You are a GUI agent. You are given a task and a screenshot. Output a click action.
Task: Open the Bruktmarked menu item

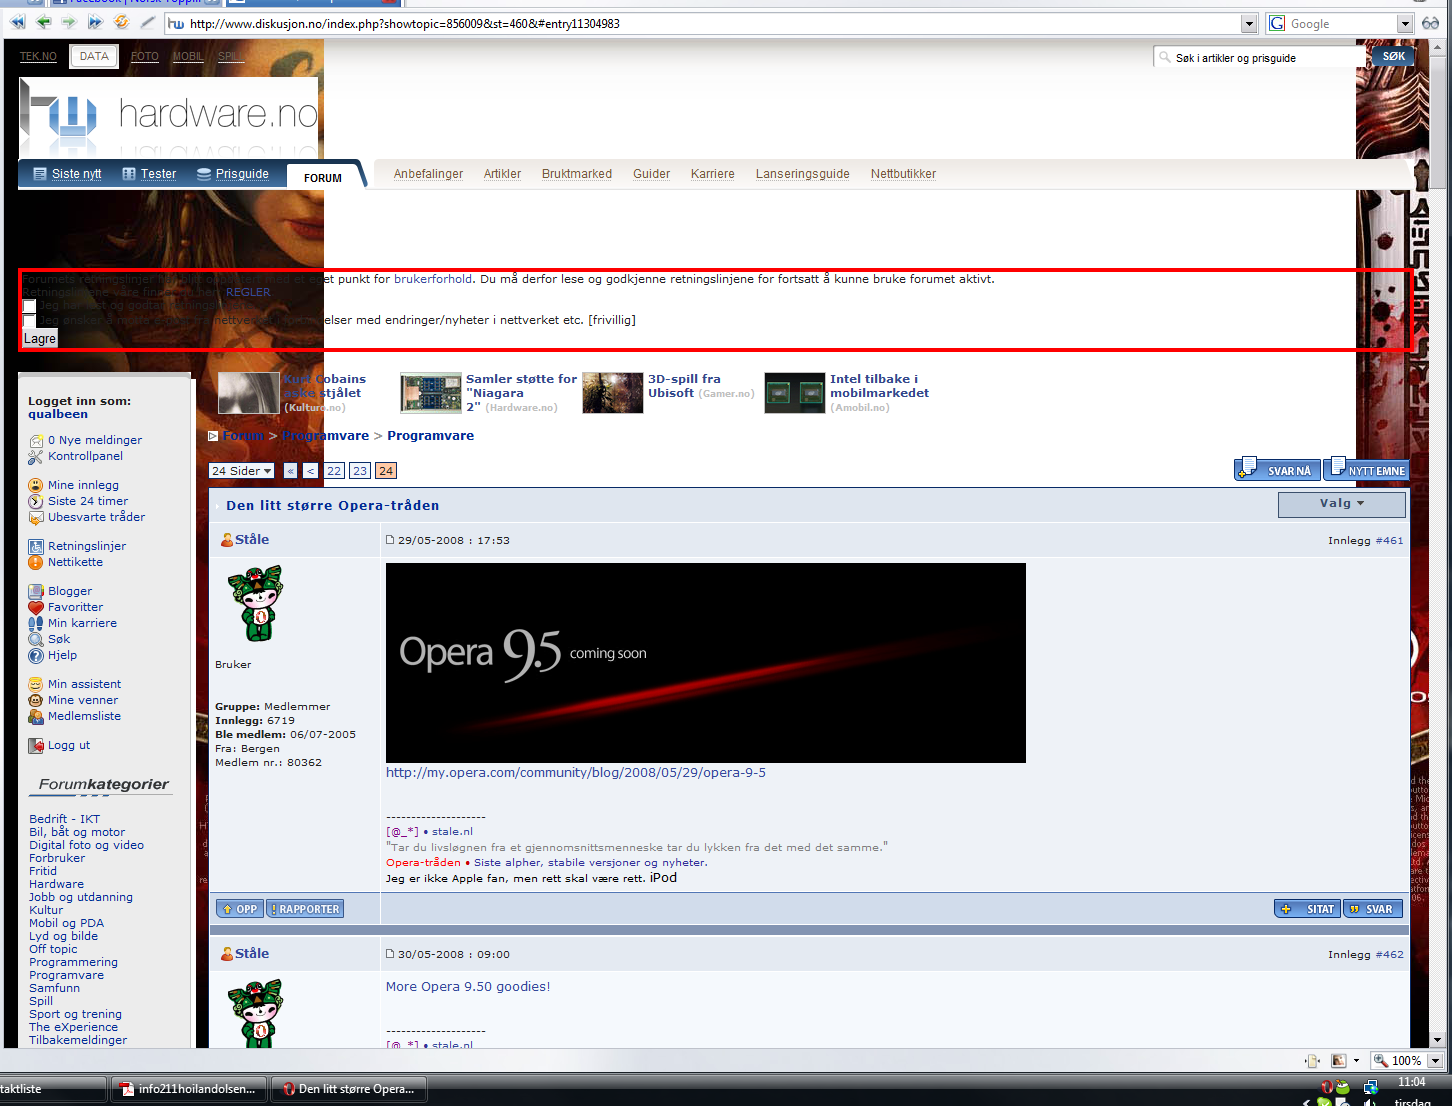(x=577, y=174)
